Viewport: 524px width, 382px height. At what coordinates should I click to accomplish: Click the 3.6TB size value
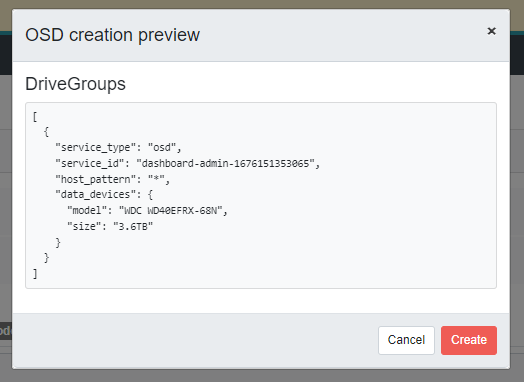(x=133, y=227)
